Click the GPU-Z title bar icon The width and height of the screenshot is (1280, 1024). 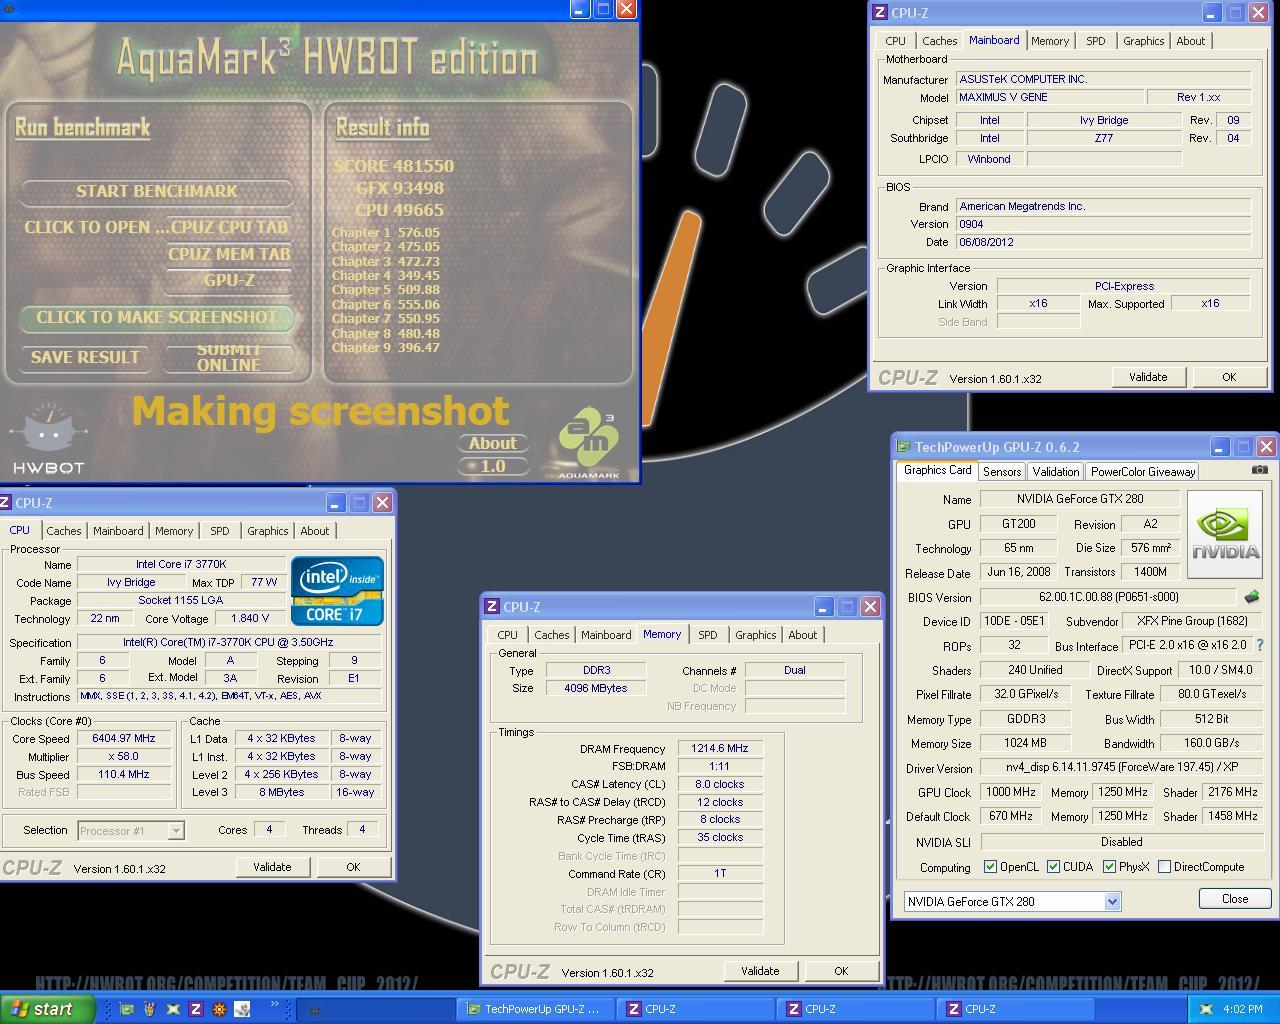pos(904,447)
